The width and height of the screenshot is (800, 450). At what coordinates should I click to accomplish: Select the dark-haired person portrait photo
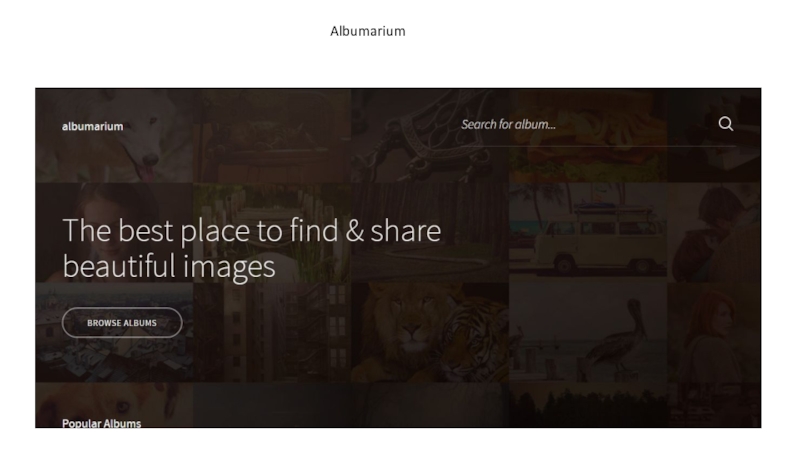click(714, 233)
